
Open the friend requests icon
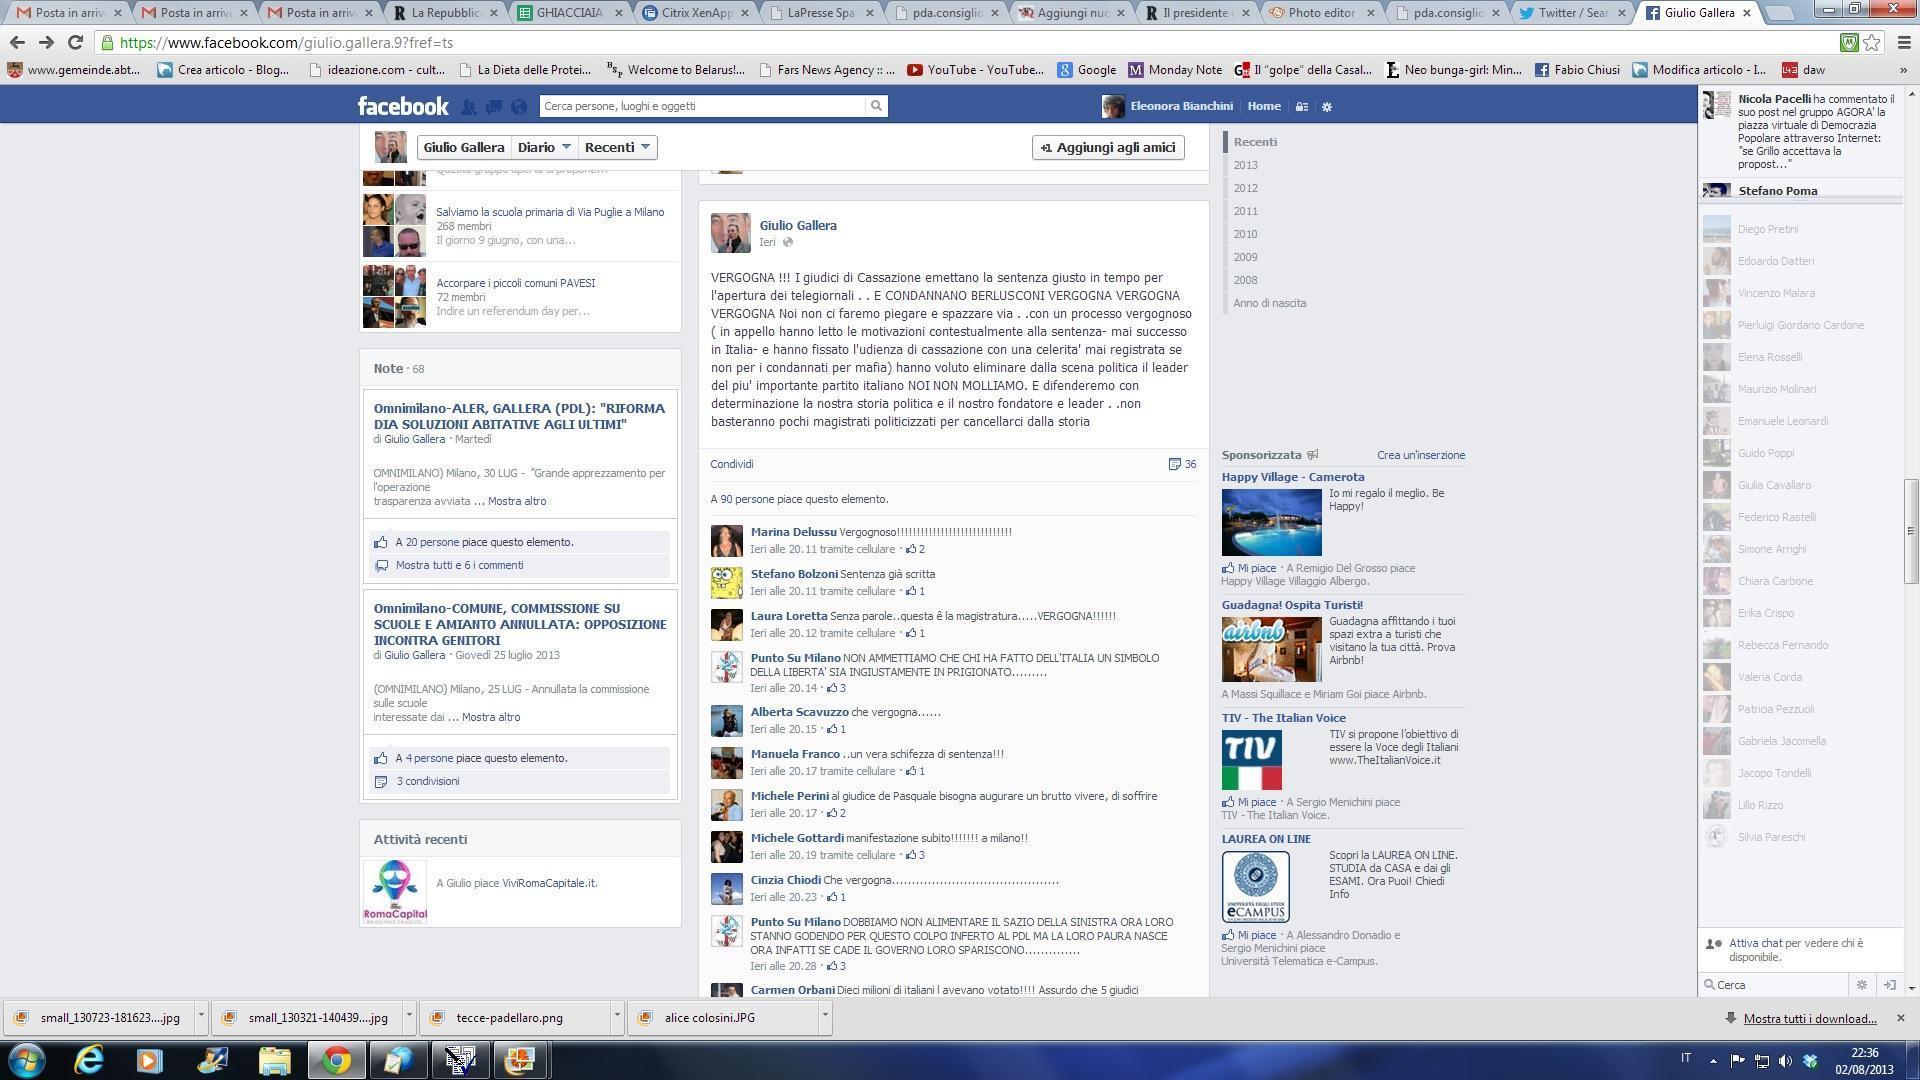(469, 107)
